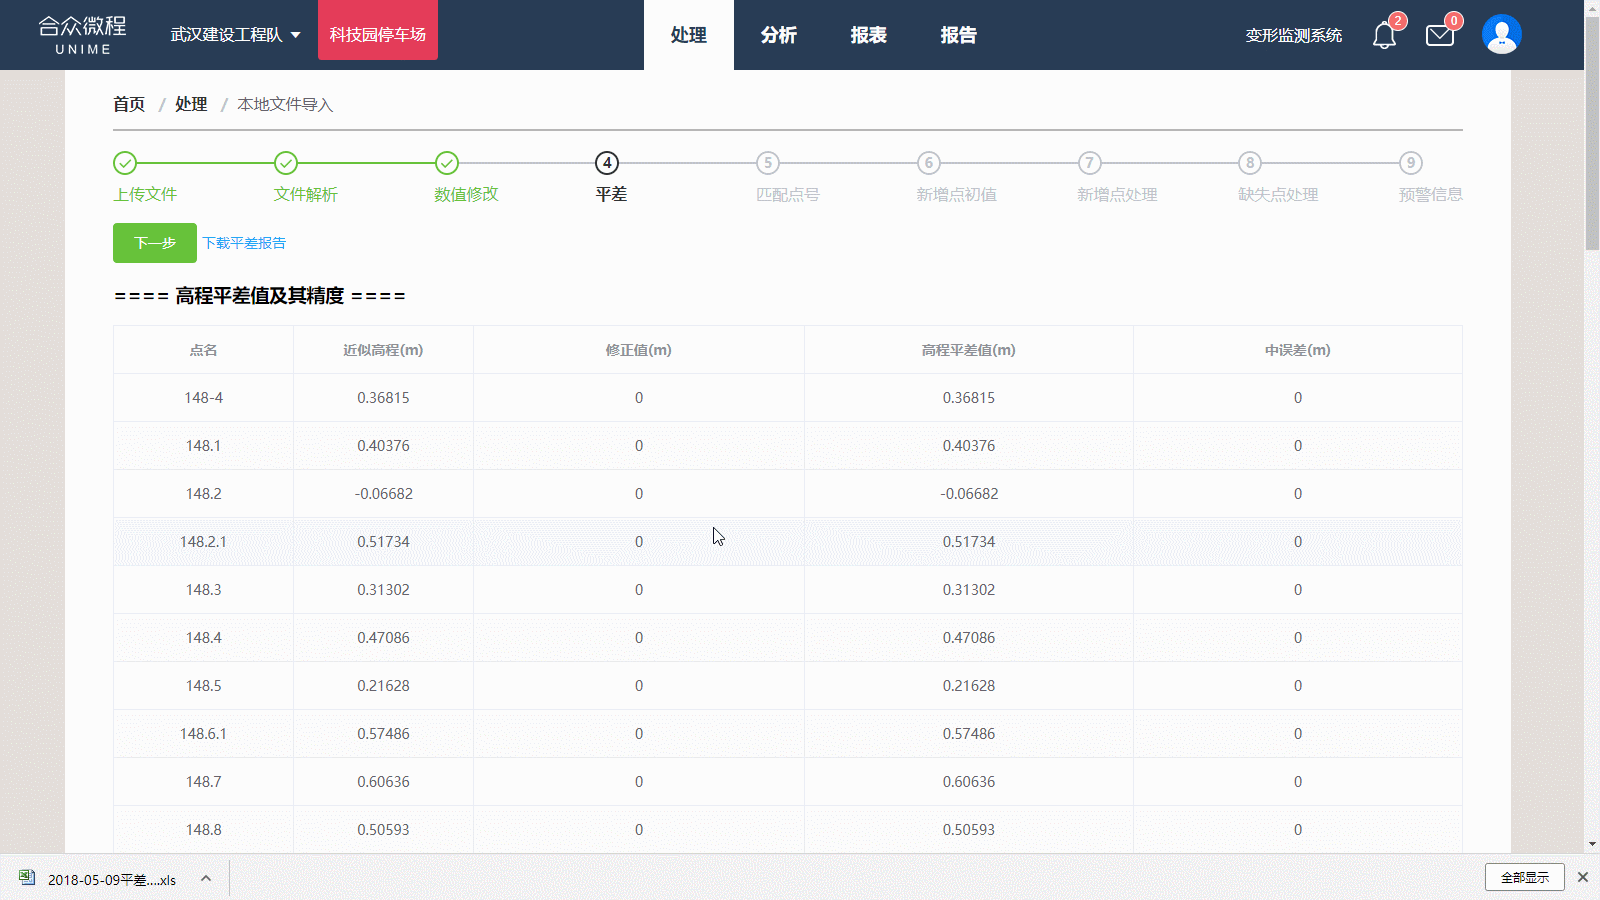Click the step 2 file parsing checkmark
Screen dimensions: 1600x900
(x=286, y=163)
